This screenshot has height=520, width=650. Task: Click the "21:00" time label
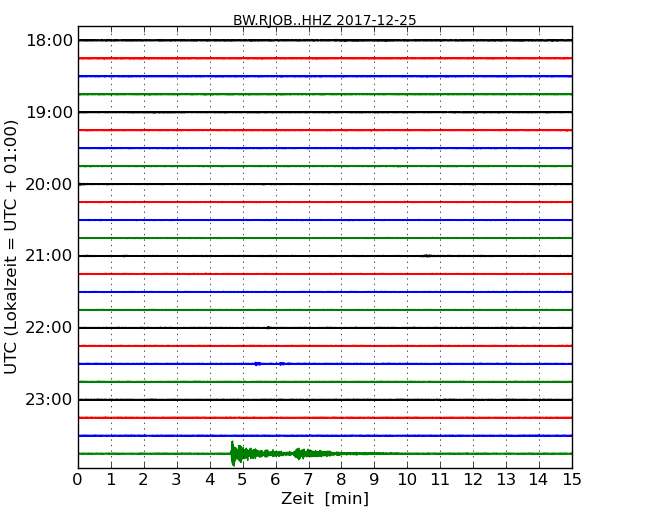[49, 256]
